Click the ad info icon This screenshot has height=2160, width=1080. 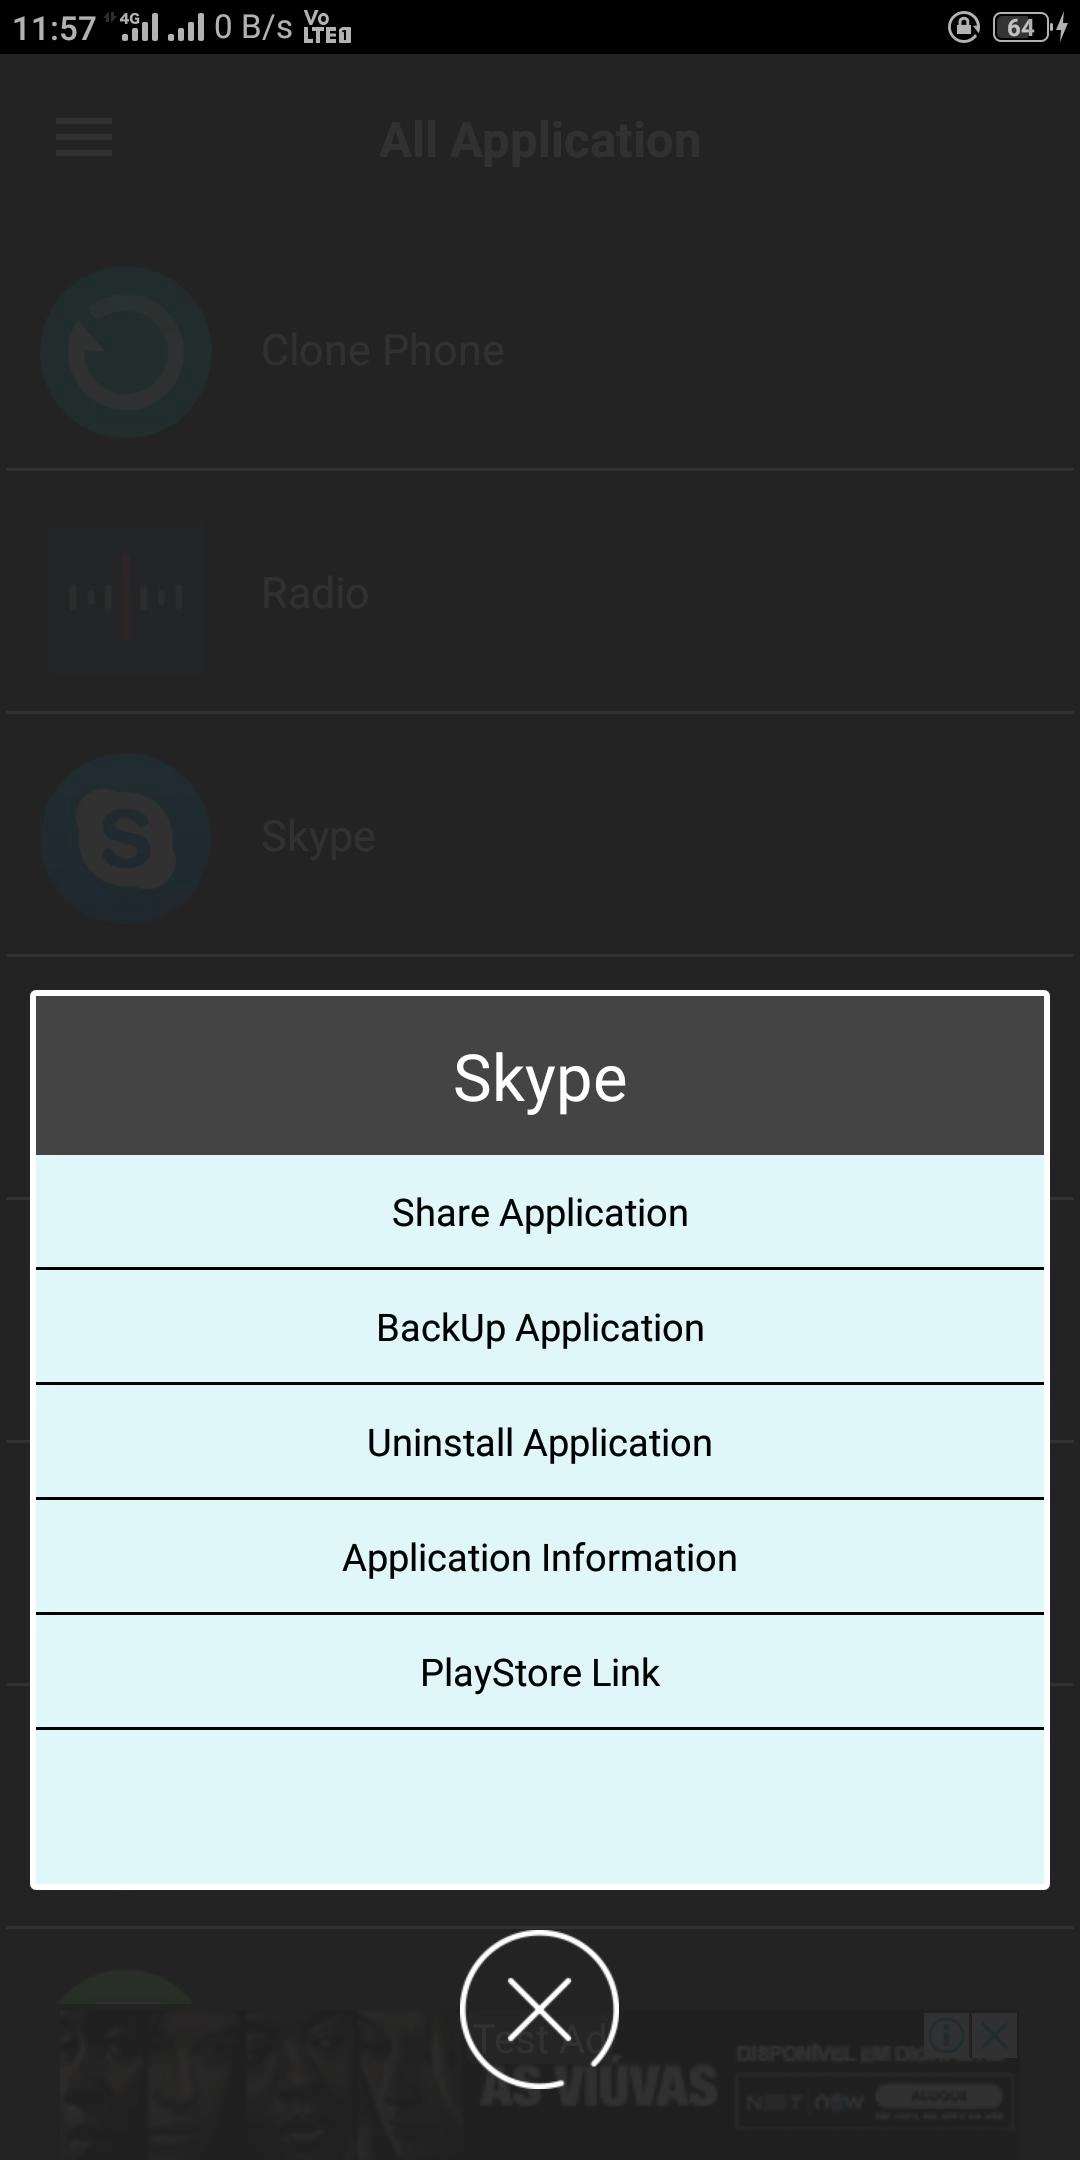point(946,2034)
